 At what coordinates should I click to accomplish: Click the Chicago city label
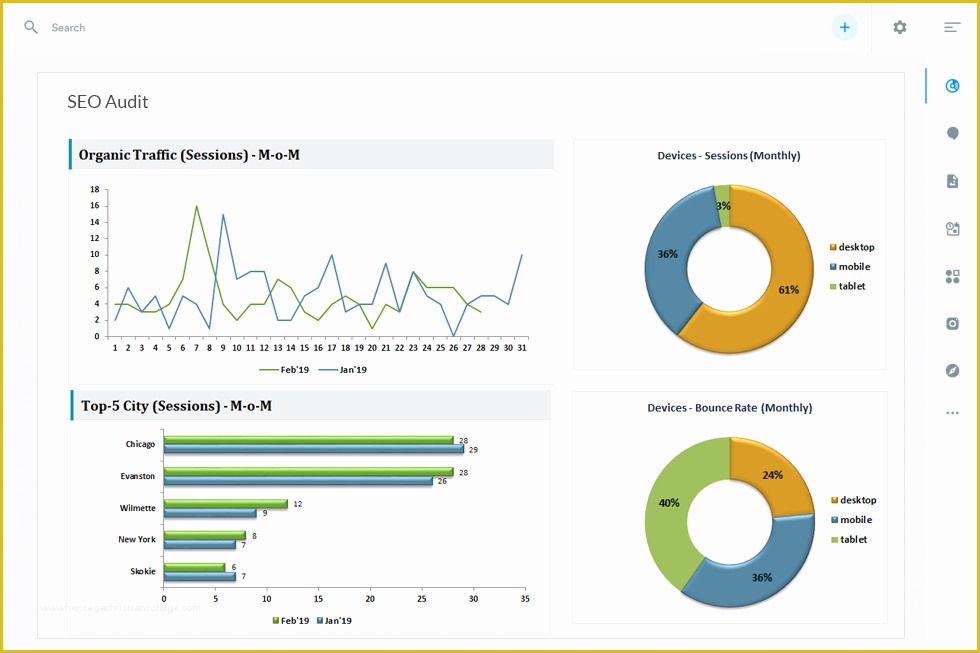tap(140, 444)
